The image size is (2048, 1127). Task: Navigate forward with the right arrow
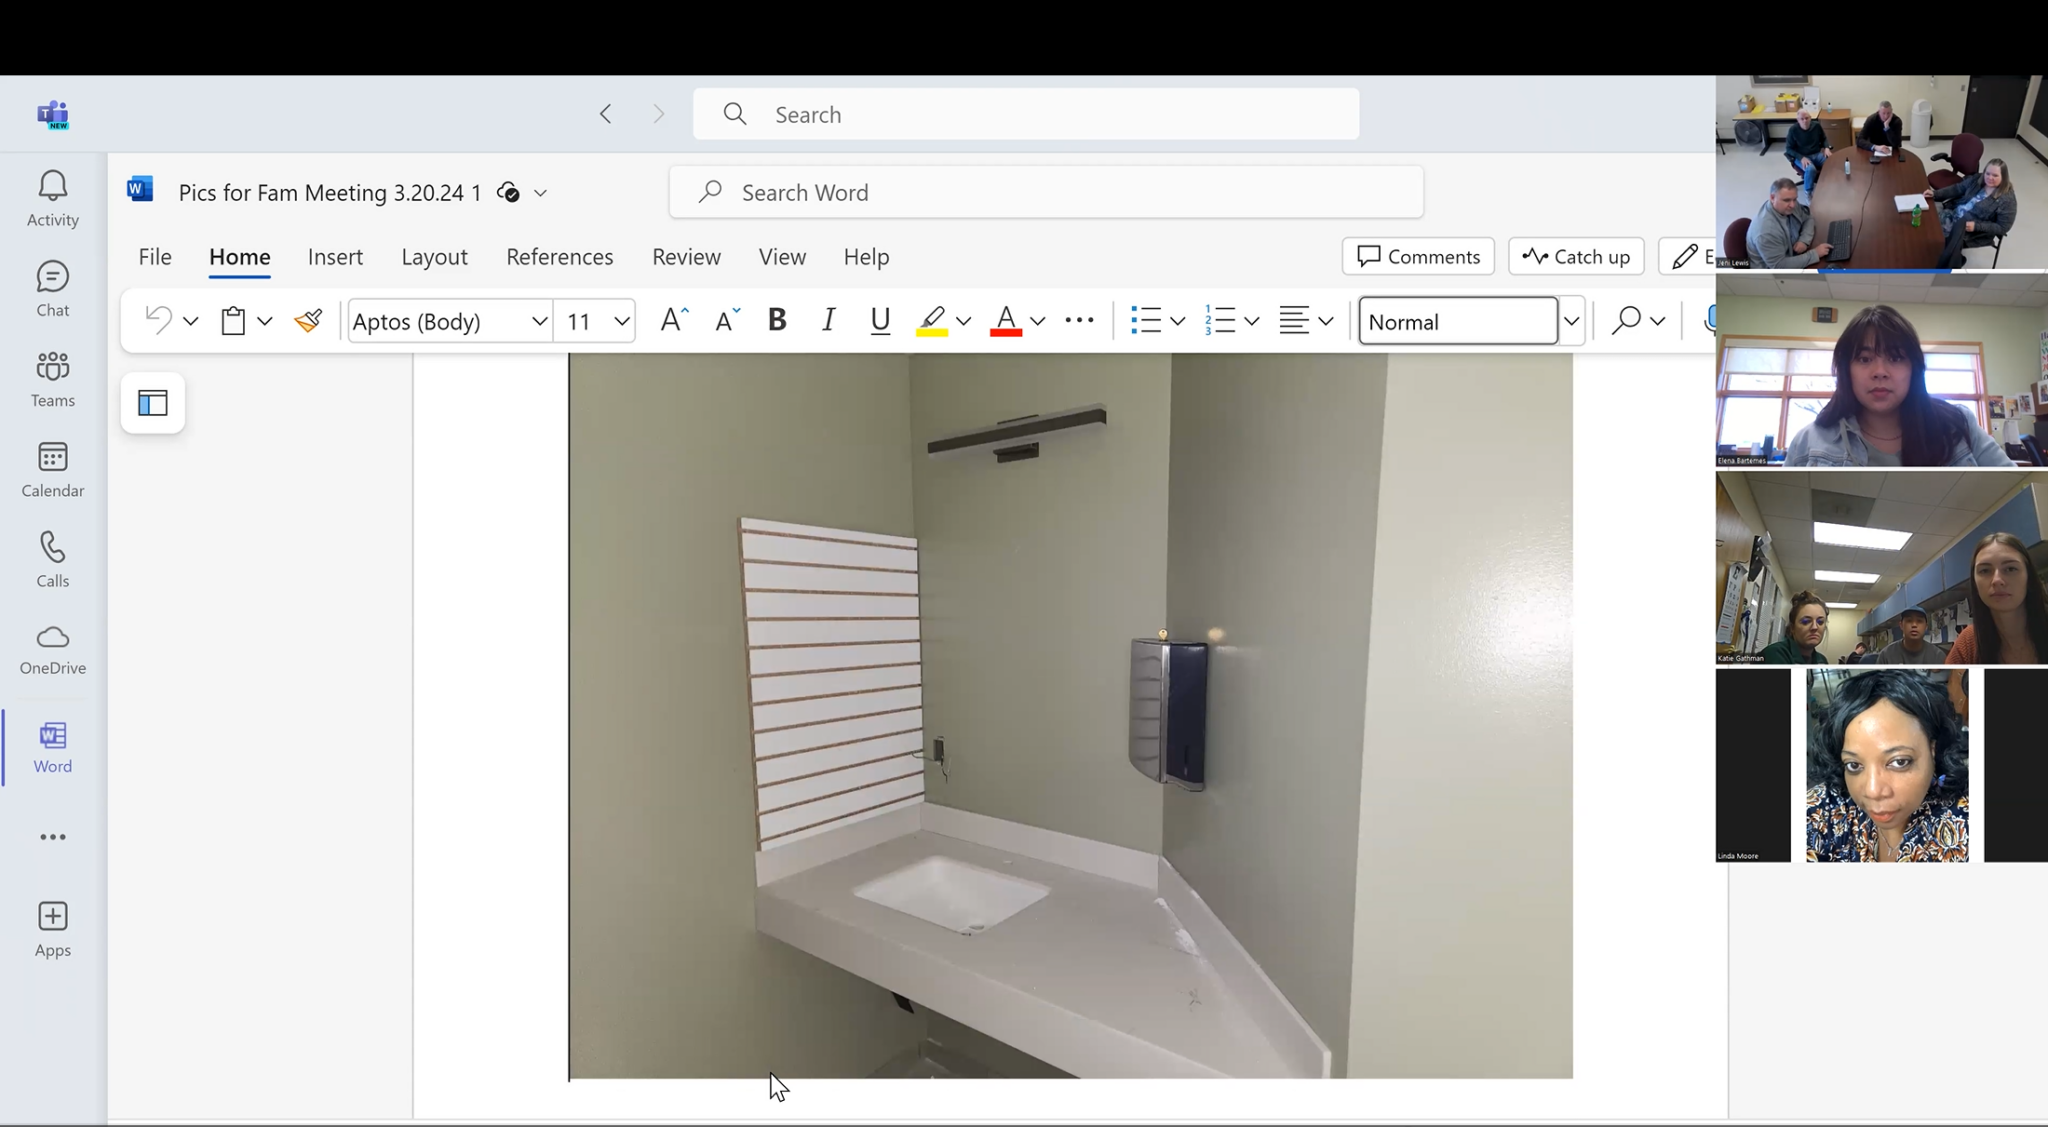658,114
